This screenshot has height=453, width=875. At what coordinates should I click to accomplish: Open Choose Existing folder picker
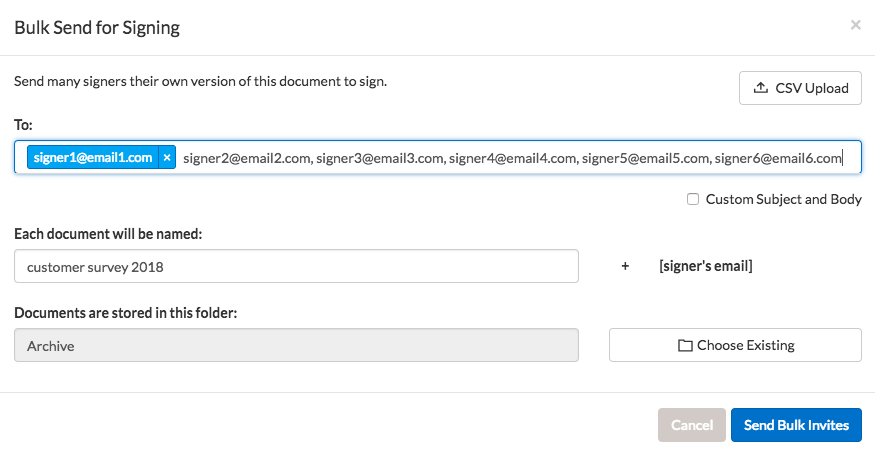(x=735, y=345)
